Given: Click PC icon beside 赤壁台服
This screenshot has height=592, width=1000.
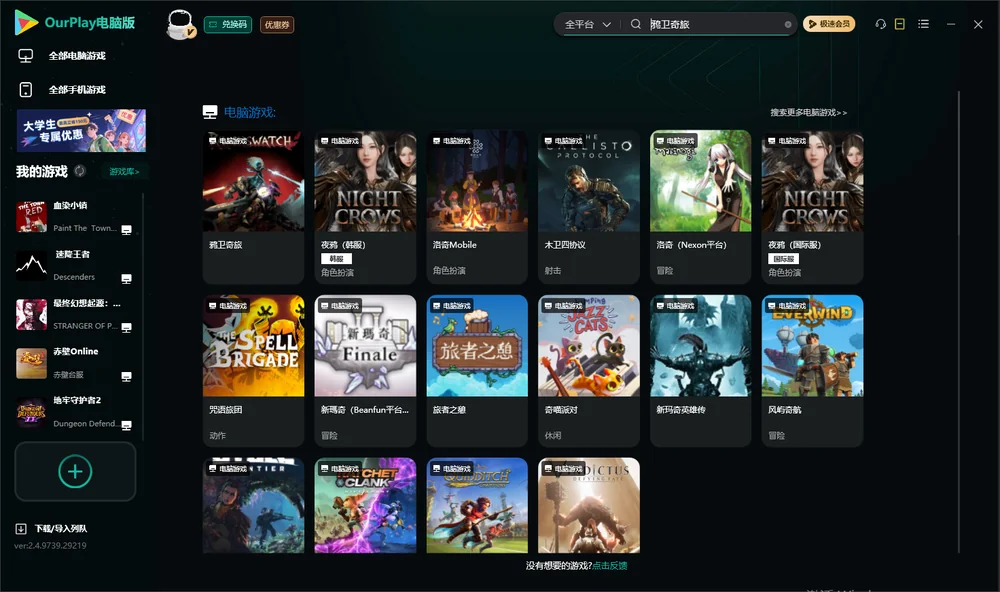Looking at the screenshot, I should [126, 376].
